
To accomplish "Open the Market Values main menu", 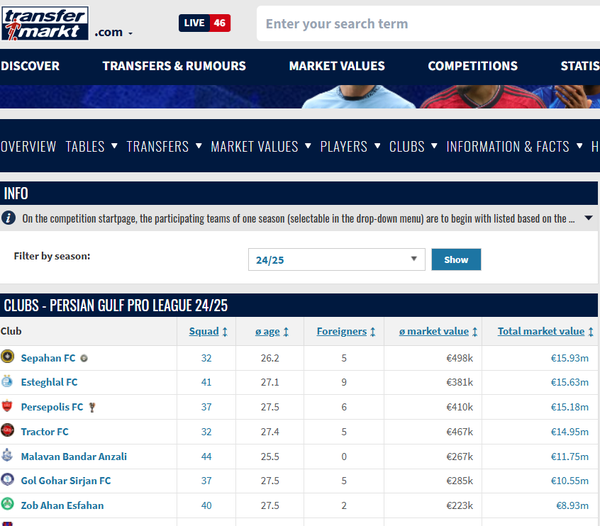I will point(336,66).
